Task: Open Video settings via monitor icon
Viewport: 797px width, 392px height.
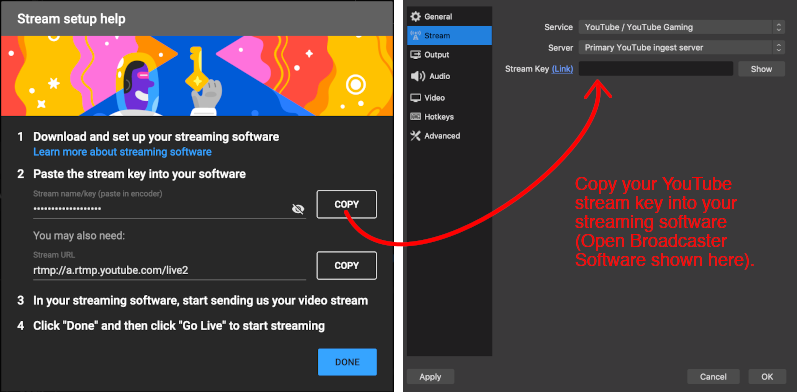Action: pos(416,98)
